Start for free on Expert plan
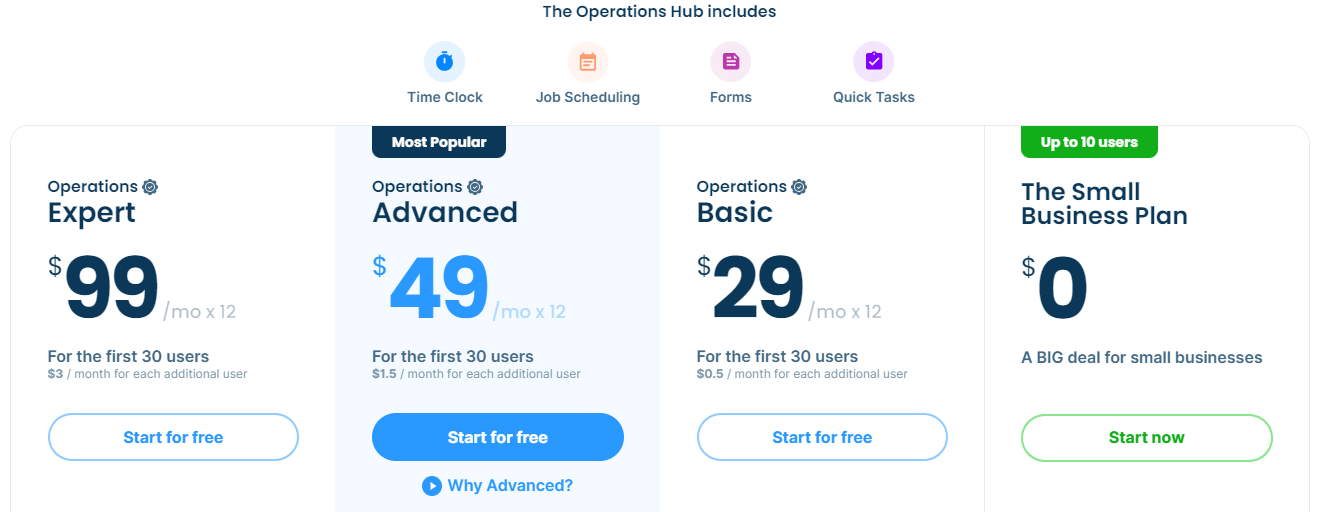This screenshot has width=1322, height=512. click(x=173, y=437)
